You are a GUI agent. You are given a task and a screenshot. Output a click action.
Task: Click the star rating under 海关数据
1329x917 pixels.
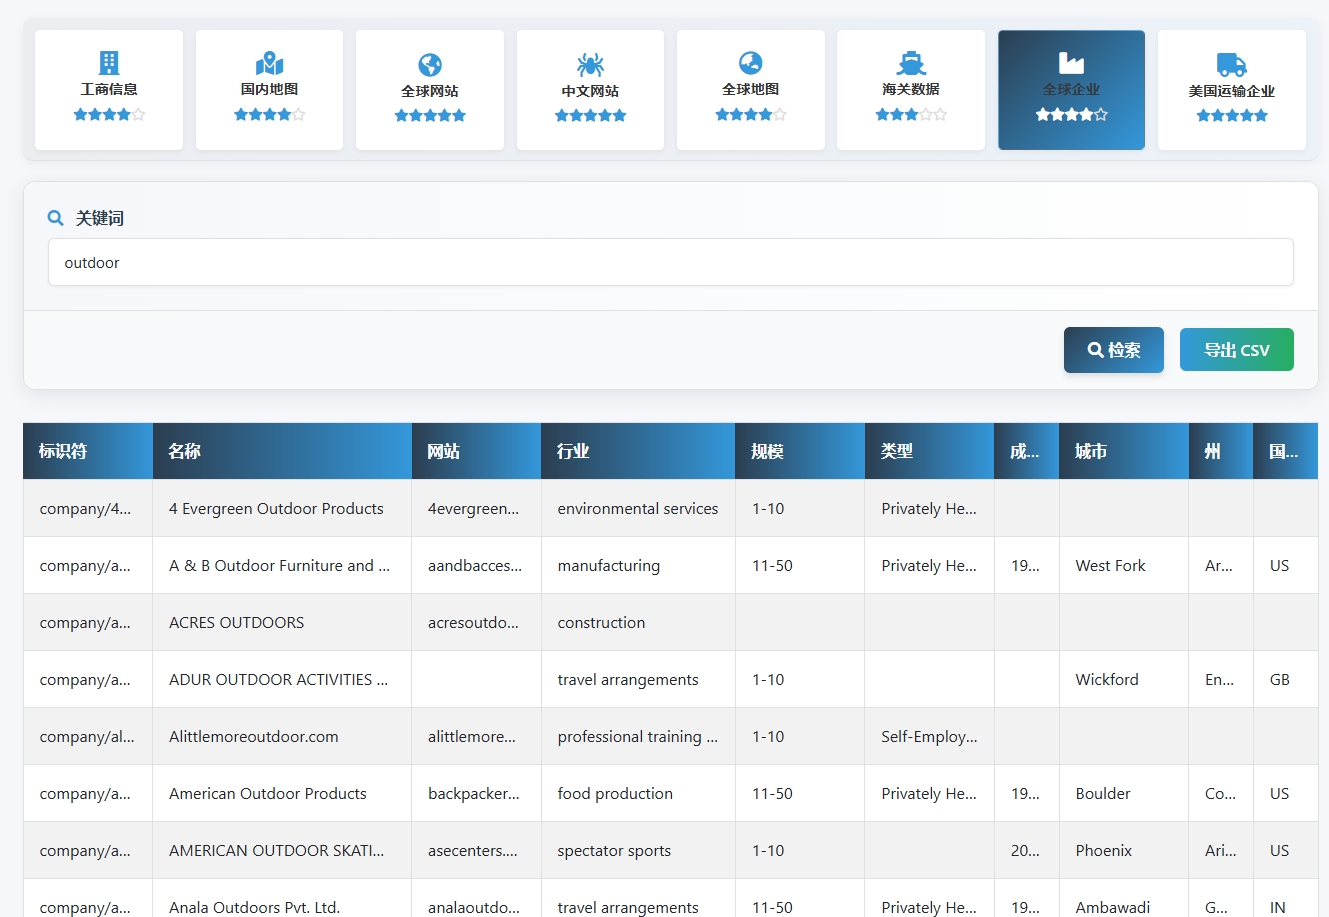point(911,115)
